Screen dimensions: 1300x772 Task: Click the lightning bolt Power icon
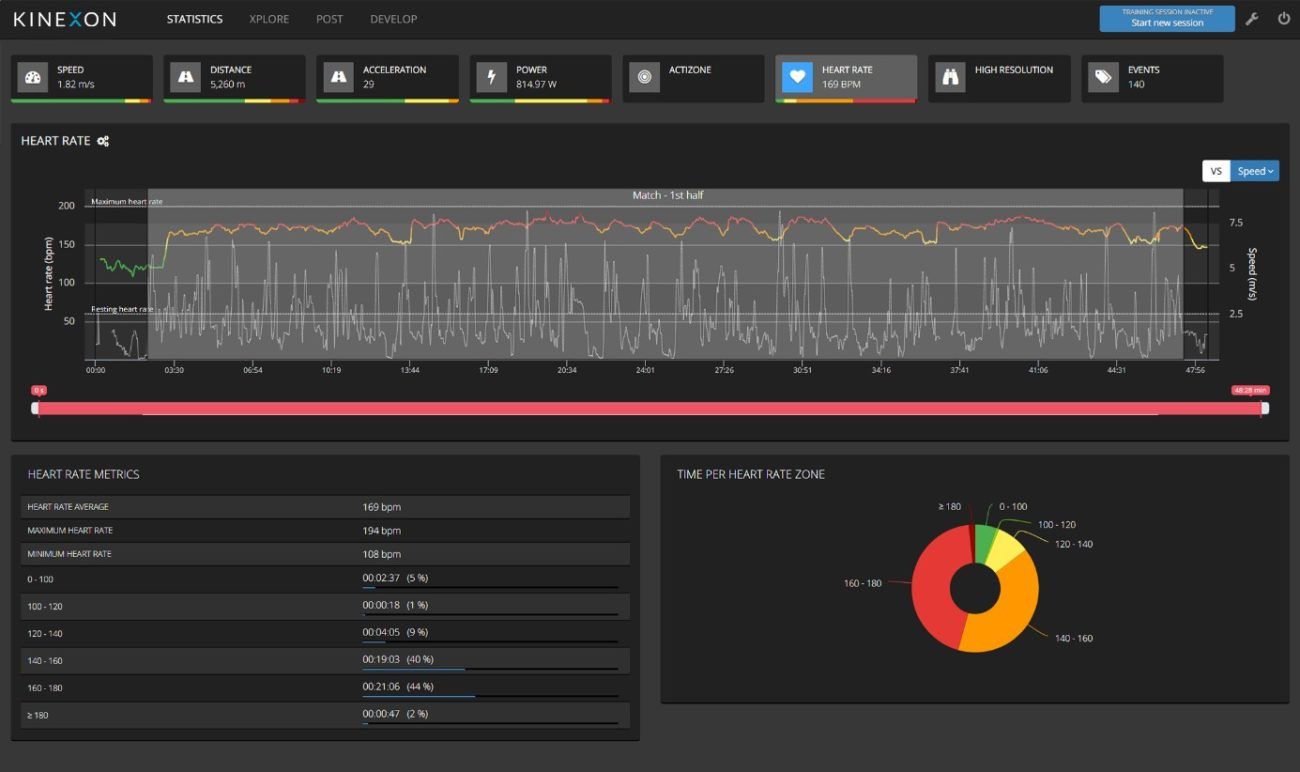(x=493, y=75)
